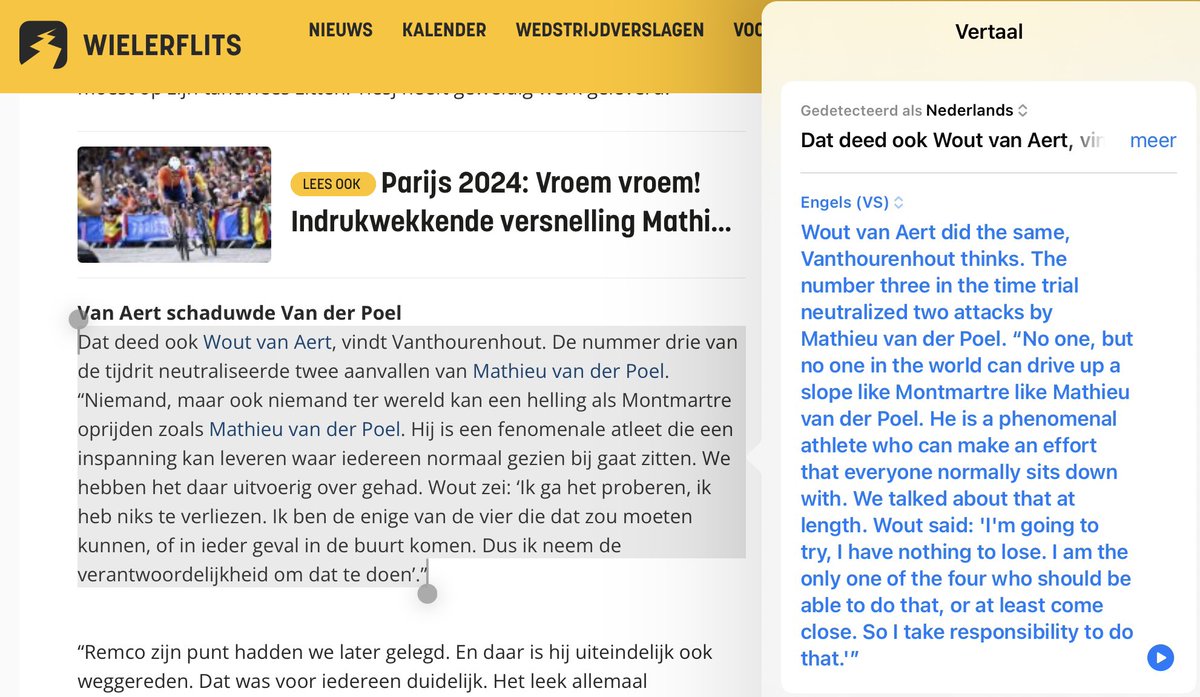Screen dimensions: 1200x697
Task: Follow Mathieu van der Poel link before 'Hij is'
Action: (x=305, y=430)
